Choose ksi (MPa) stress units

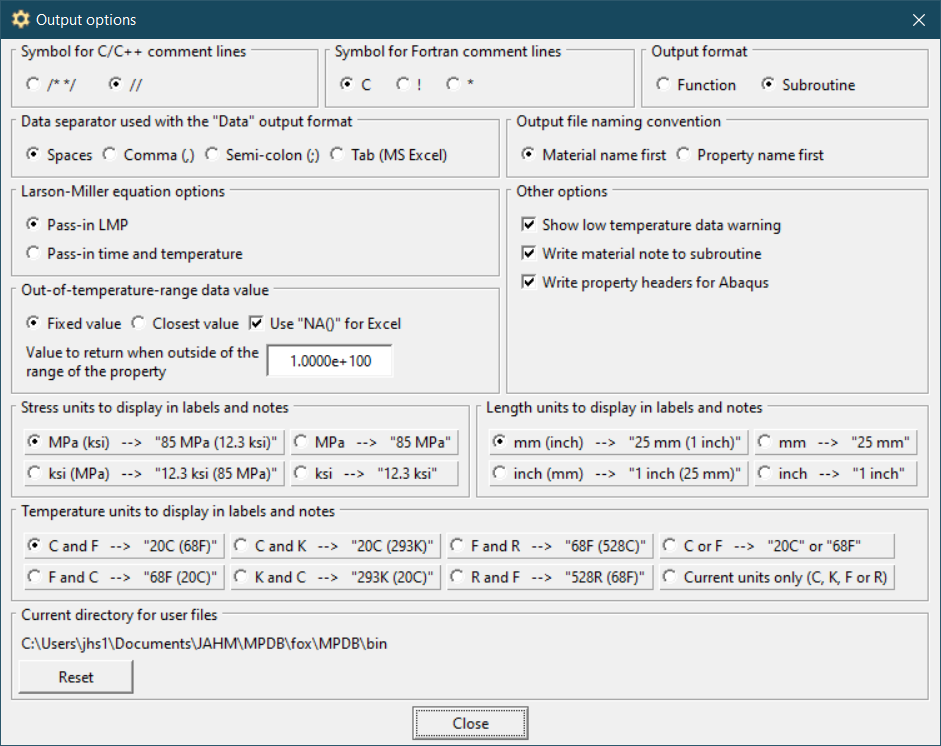pos(34,474)
